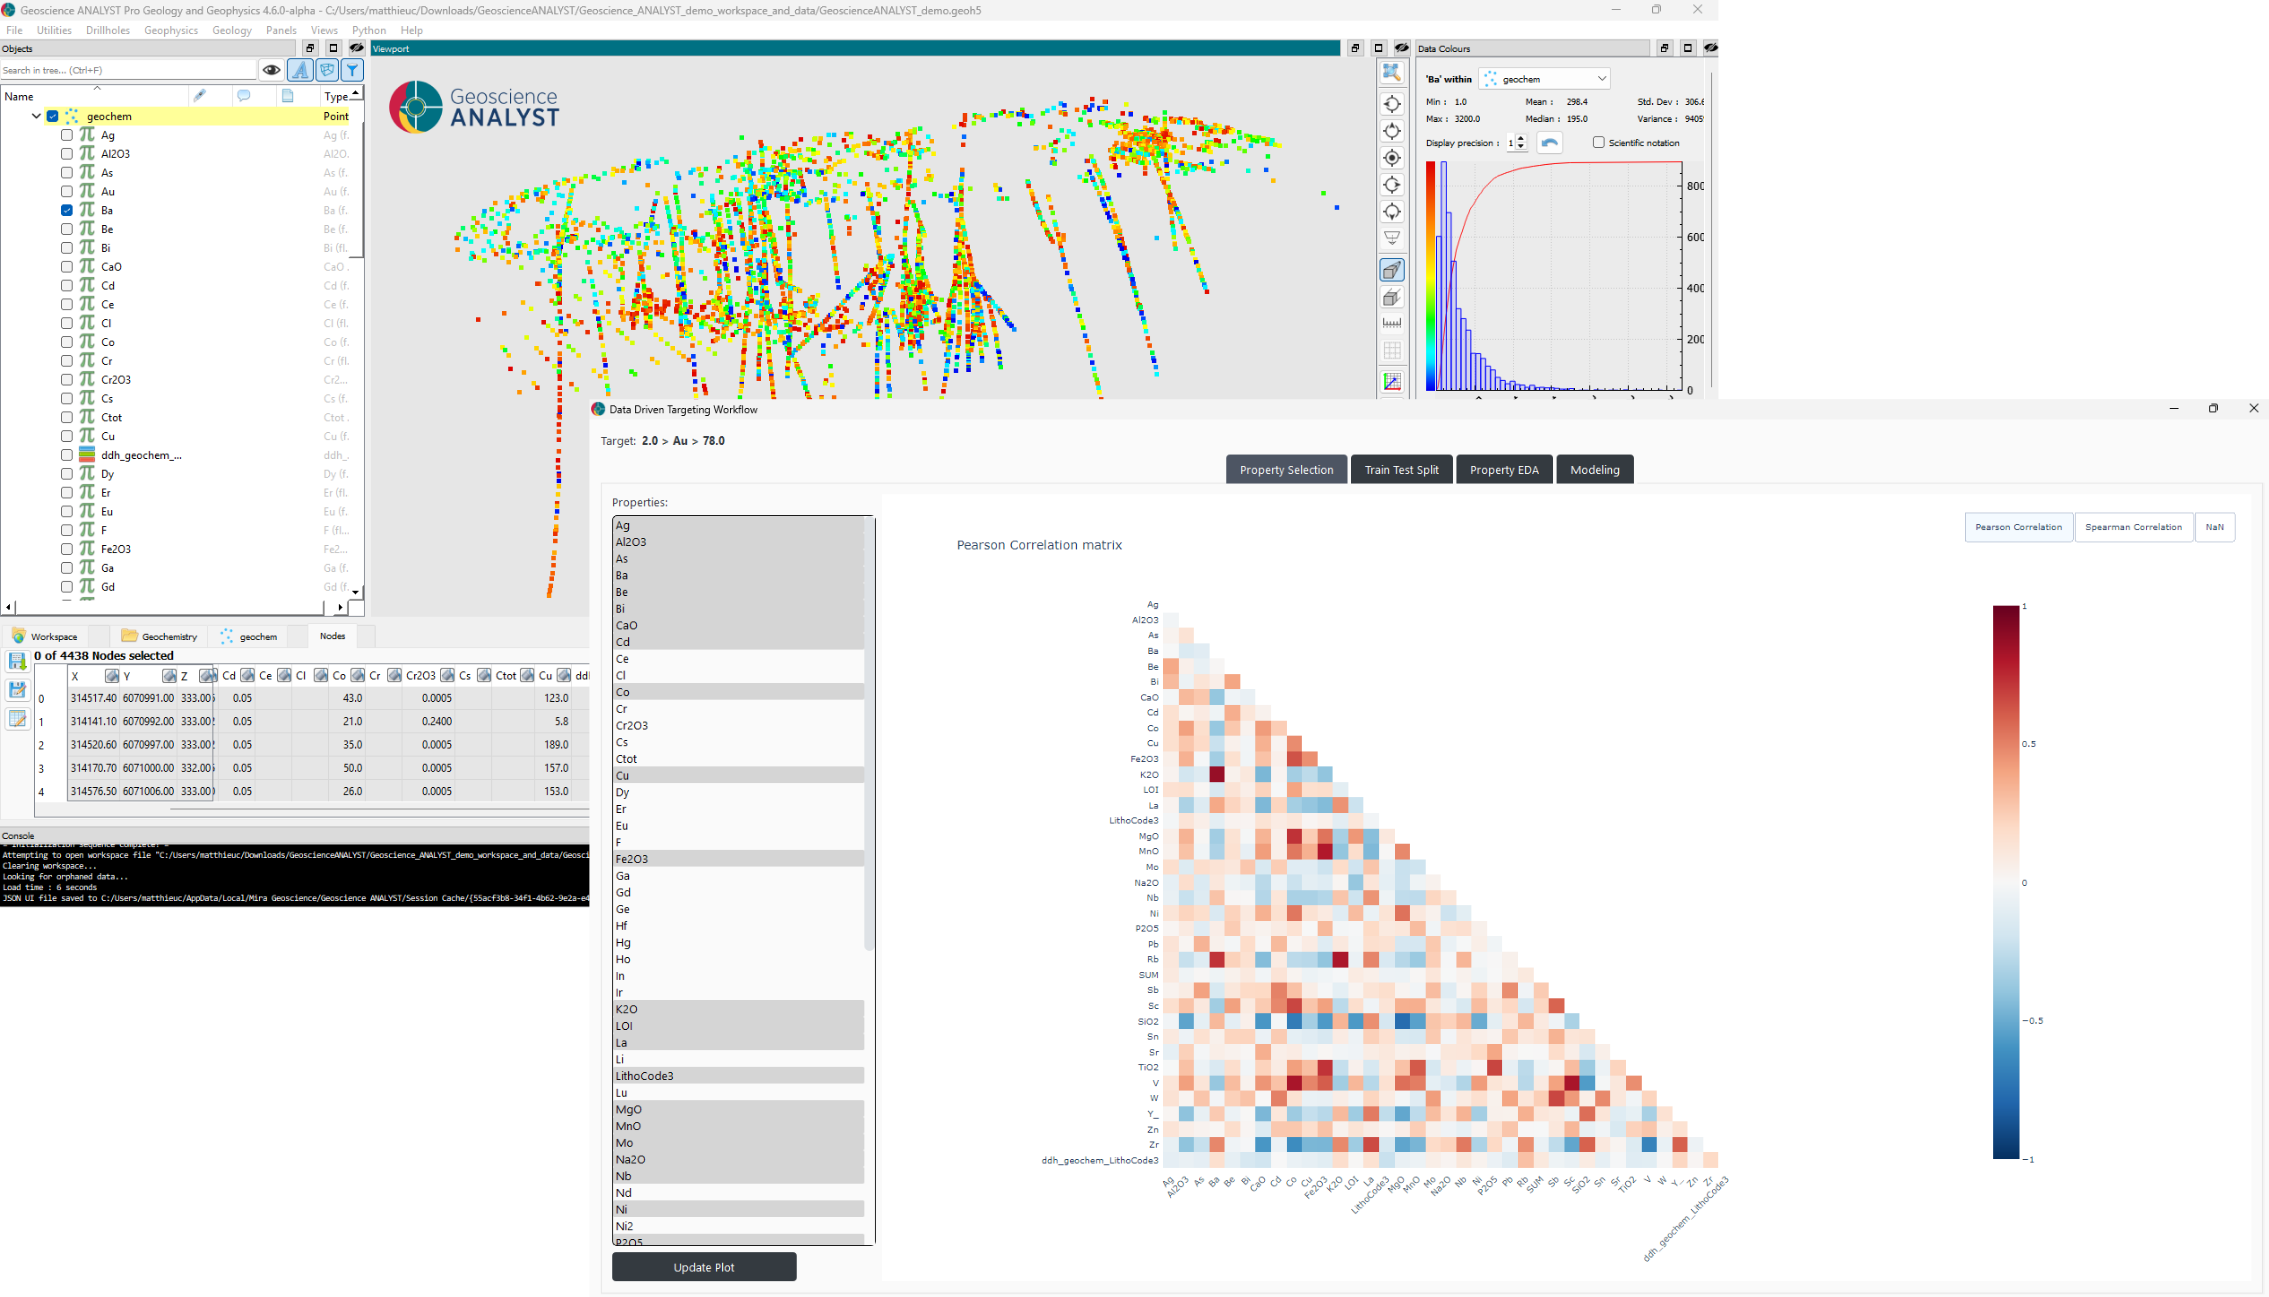The image size is (2269, 1297).
Task: Click the Update Plot button
Action: 704,1267
